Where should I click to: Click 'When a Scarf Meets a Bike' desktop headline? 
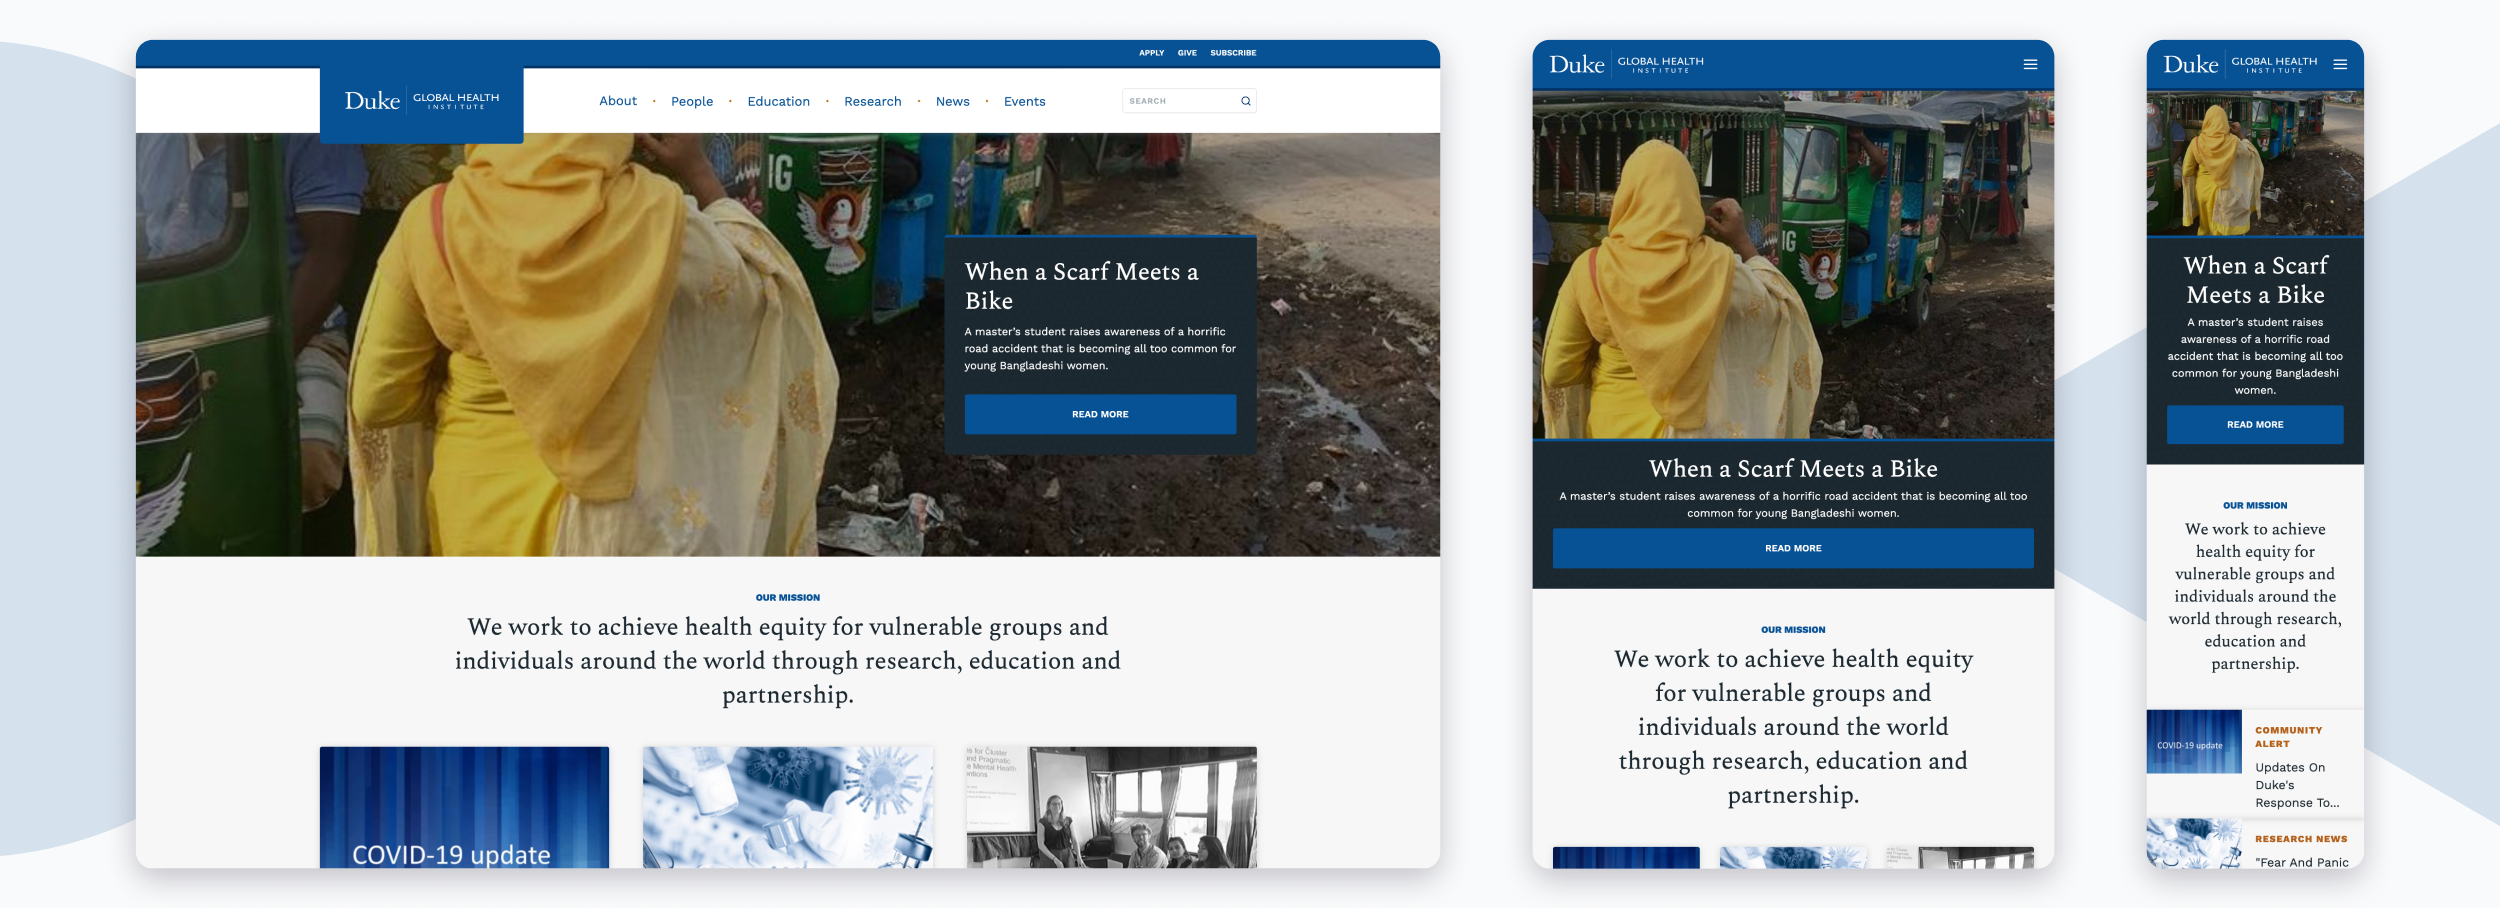click(1082, 286)
